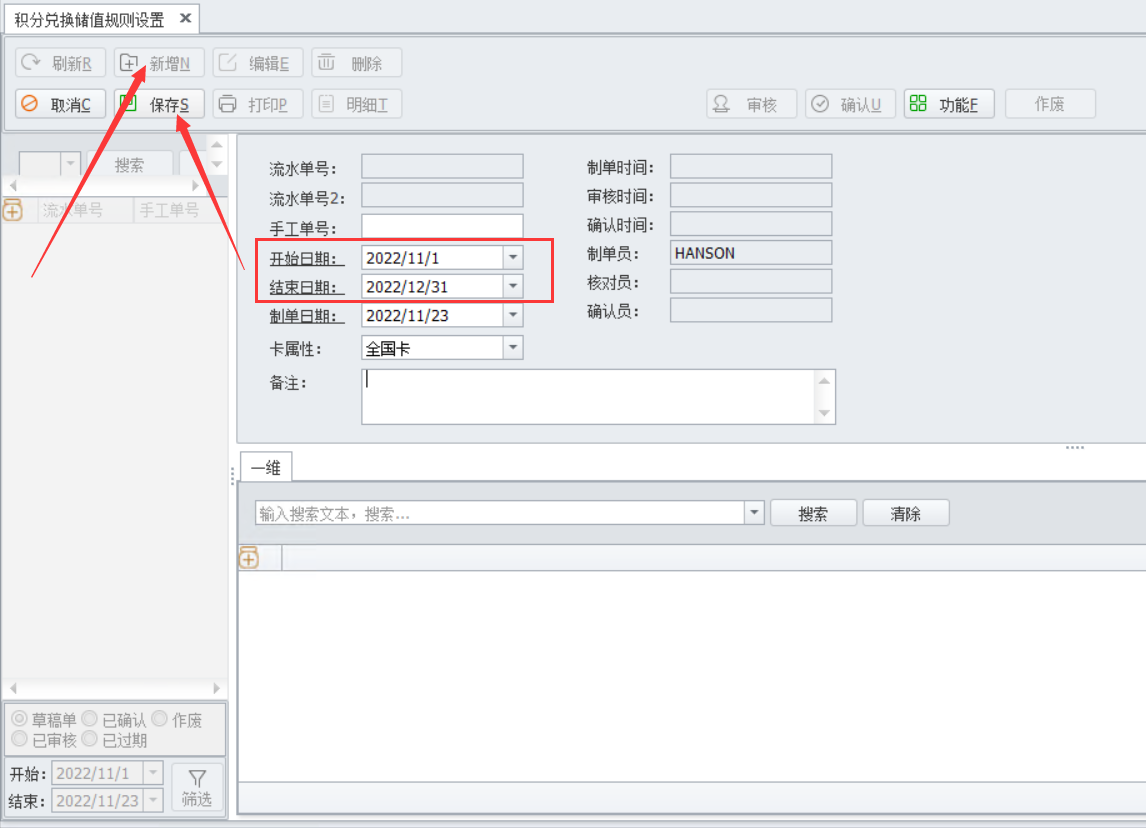Click the grid add icon above detail table
This screenshot has width=1146, height=828.
coord(249,558)
